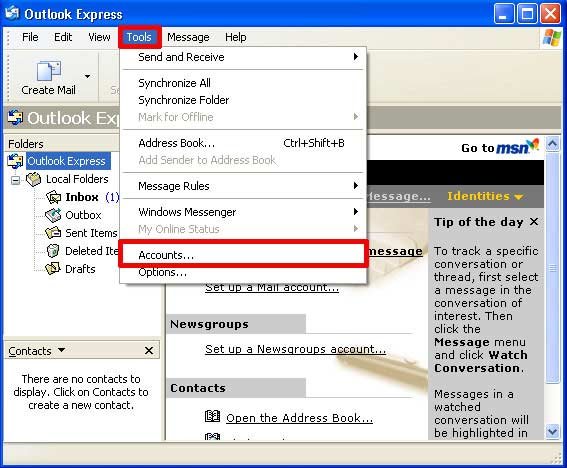Select Outbox in folder tree
The height and width of the screenshot is (468, 567).
point(83,215)
